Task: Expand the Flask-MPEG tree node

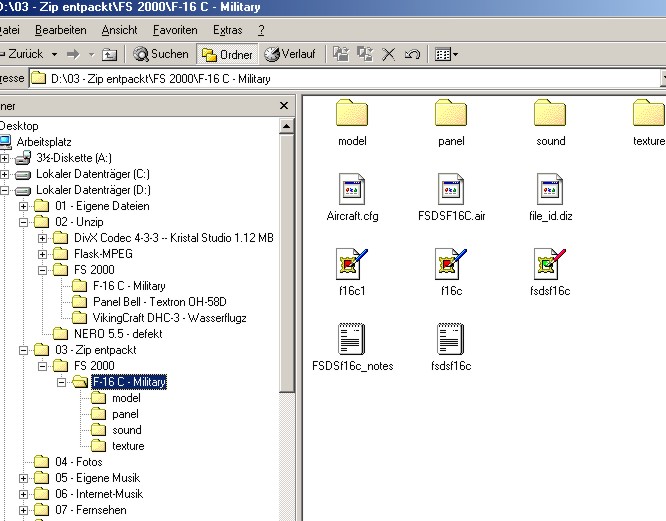Action: (x=42, y=254)
